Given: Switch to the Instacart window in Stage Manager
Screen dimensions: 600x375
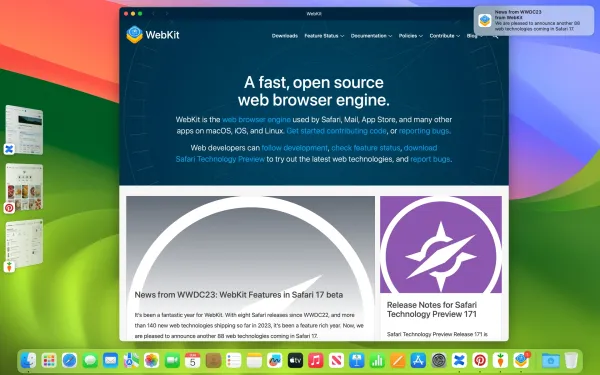Looking at the screenshot, I should [24, 243].
